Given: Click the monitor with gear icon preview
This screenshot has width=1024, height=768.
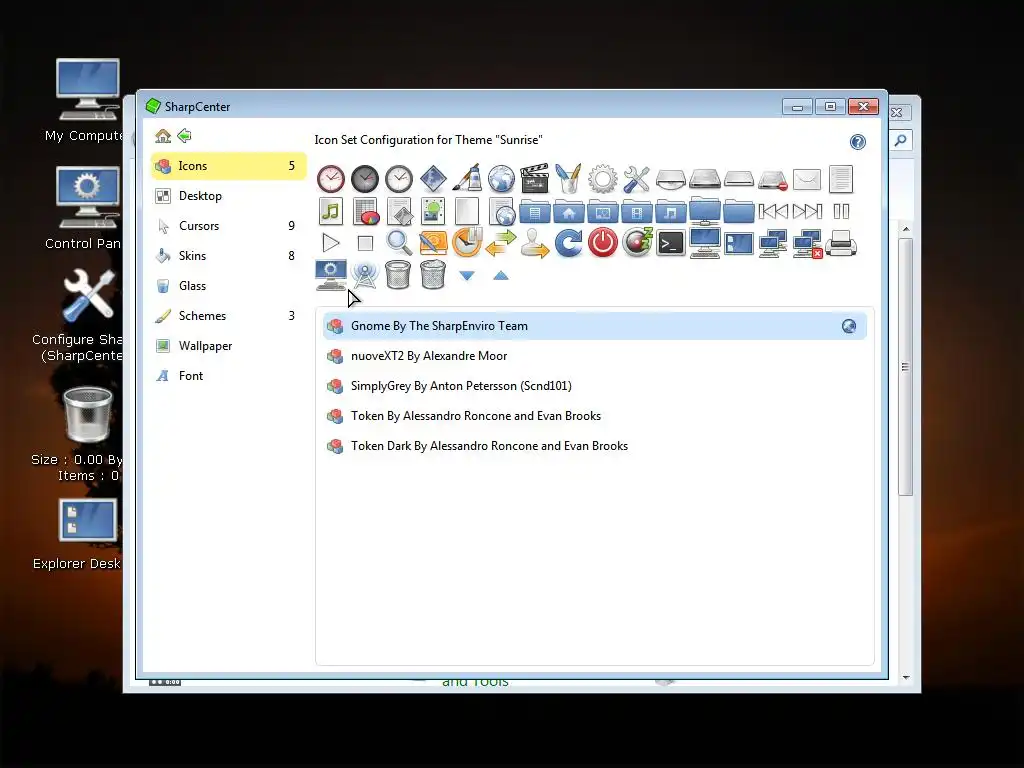Looking at the screenshot, I should (331, 275).
